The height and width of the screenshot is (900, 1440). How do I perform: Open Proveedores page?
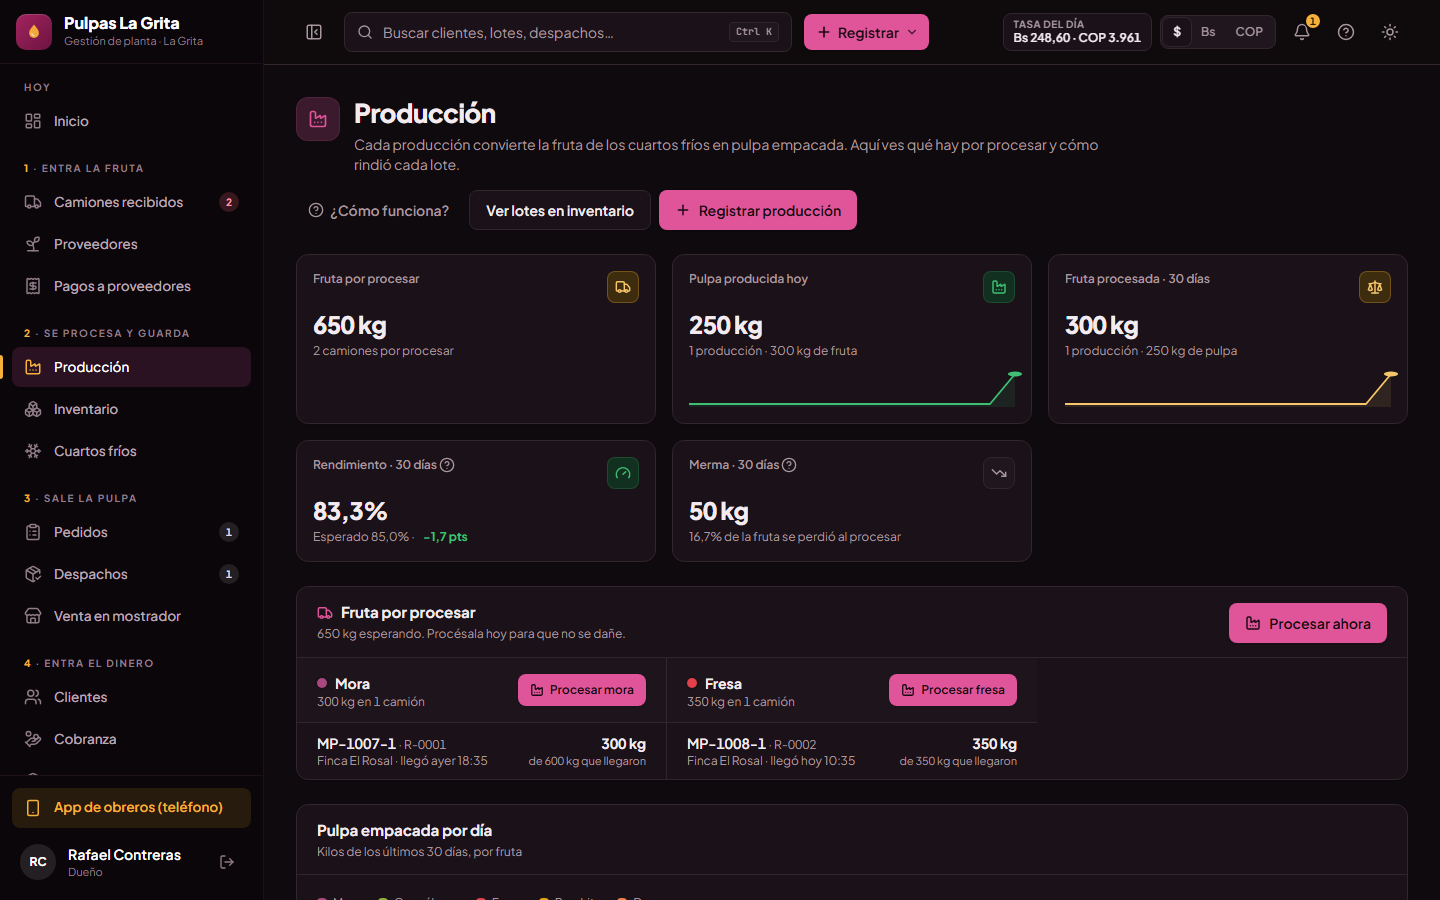point(131,244)
